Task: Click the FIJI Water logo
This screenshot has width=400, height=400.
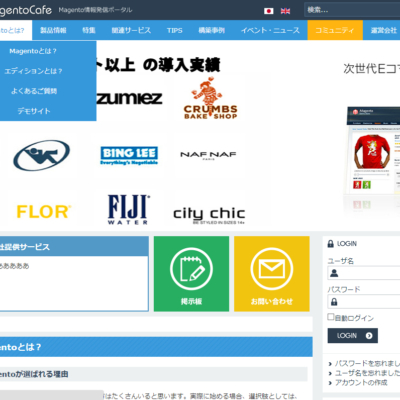Action: point(128,210)
